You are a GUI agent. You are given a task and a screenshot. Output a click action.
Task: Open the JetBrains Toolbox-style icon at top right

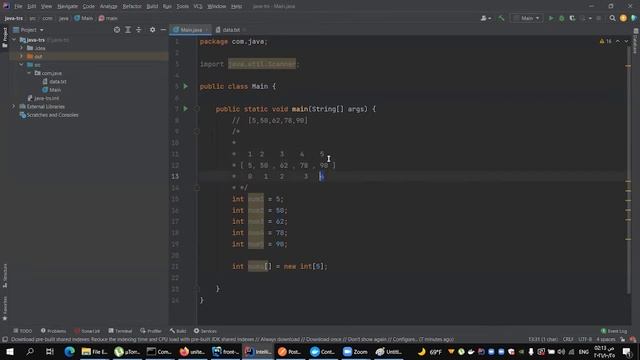tap(633, 18)
